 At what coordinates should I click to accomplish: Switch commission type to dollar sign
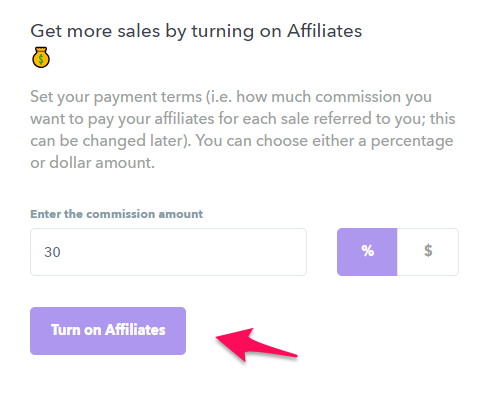428,252
